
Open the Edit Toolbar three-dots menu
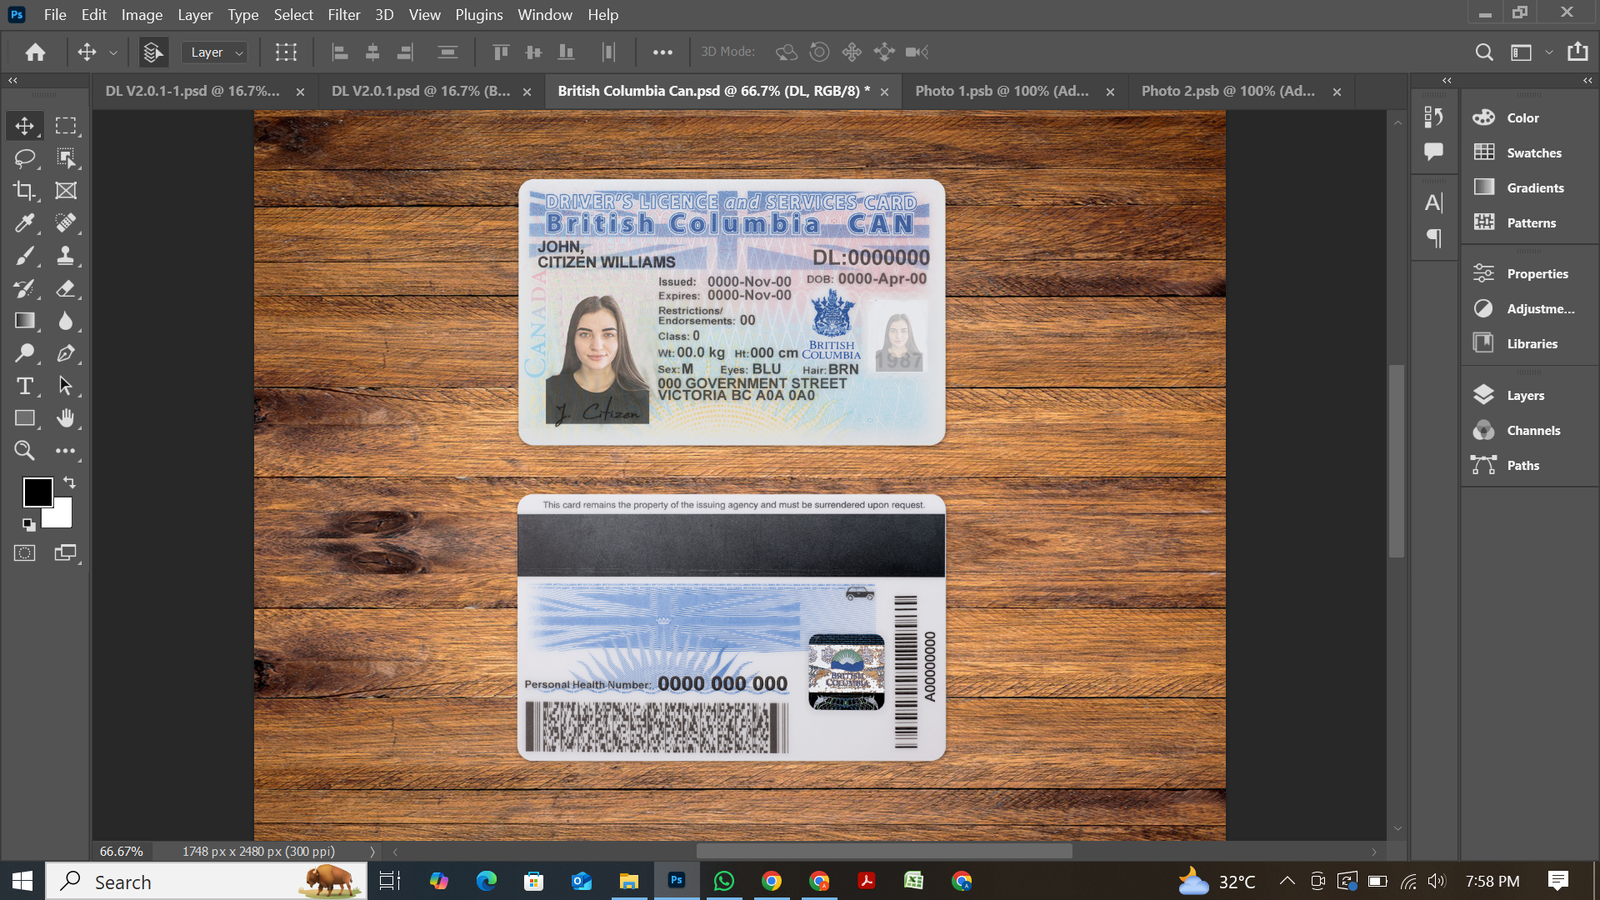pos(66,451)
